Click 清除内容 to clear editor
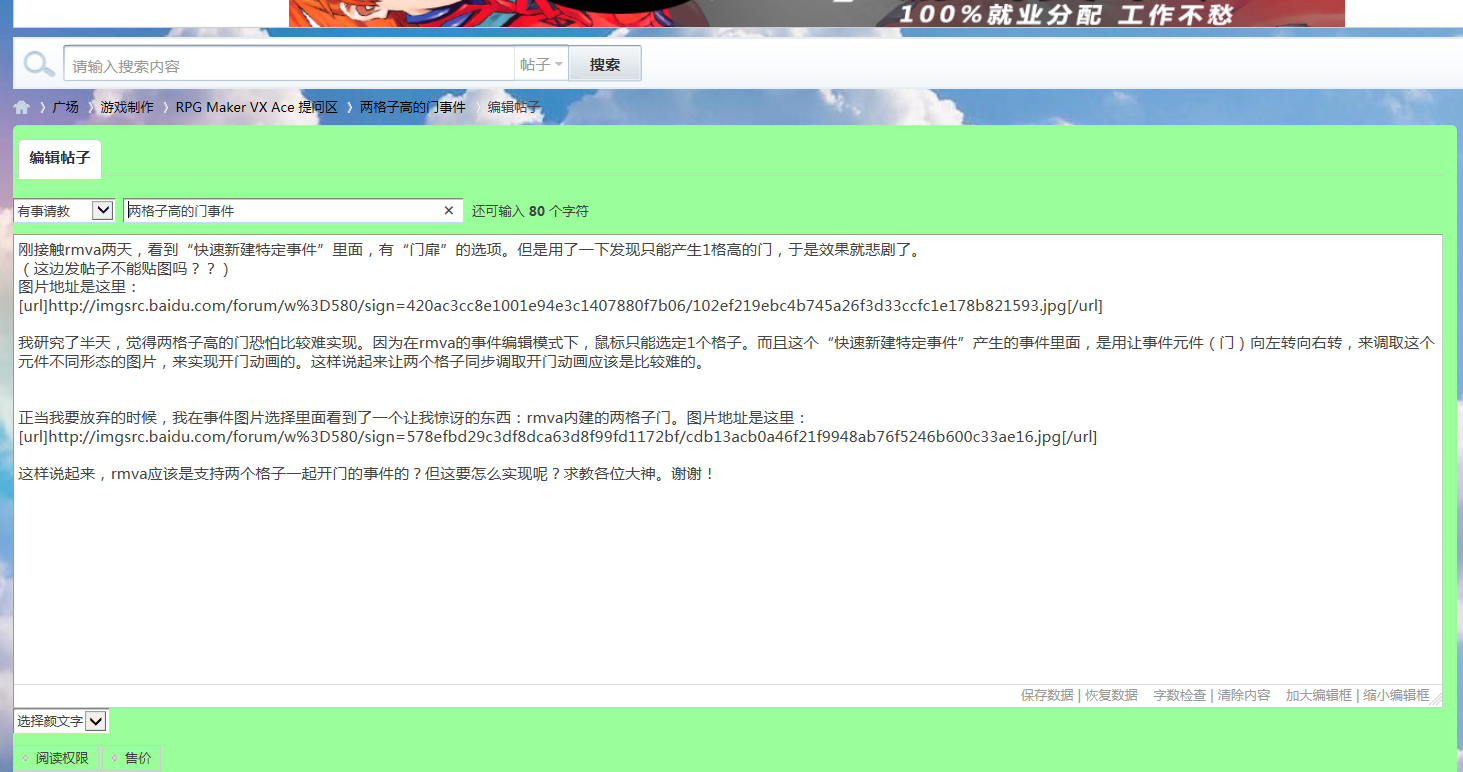 click(x=1244, y=695)
